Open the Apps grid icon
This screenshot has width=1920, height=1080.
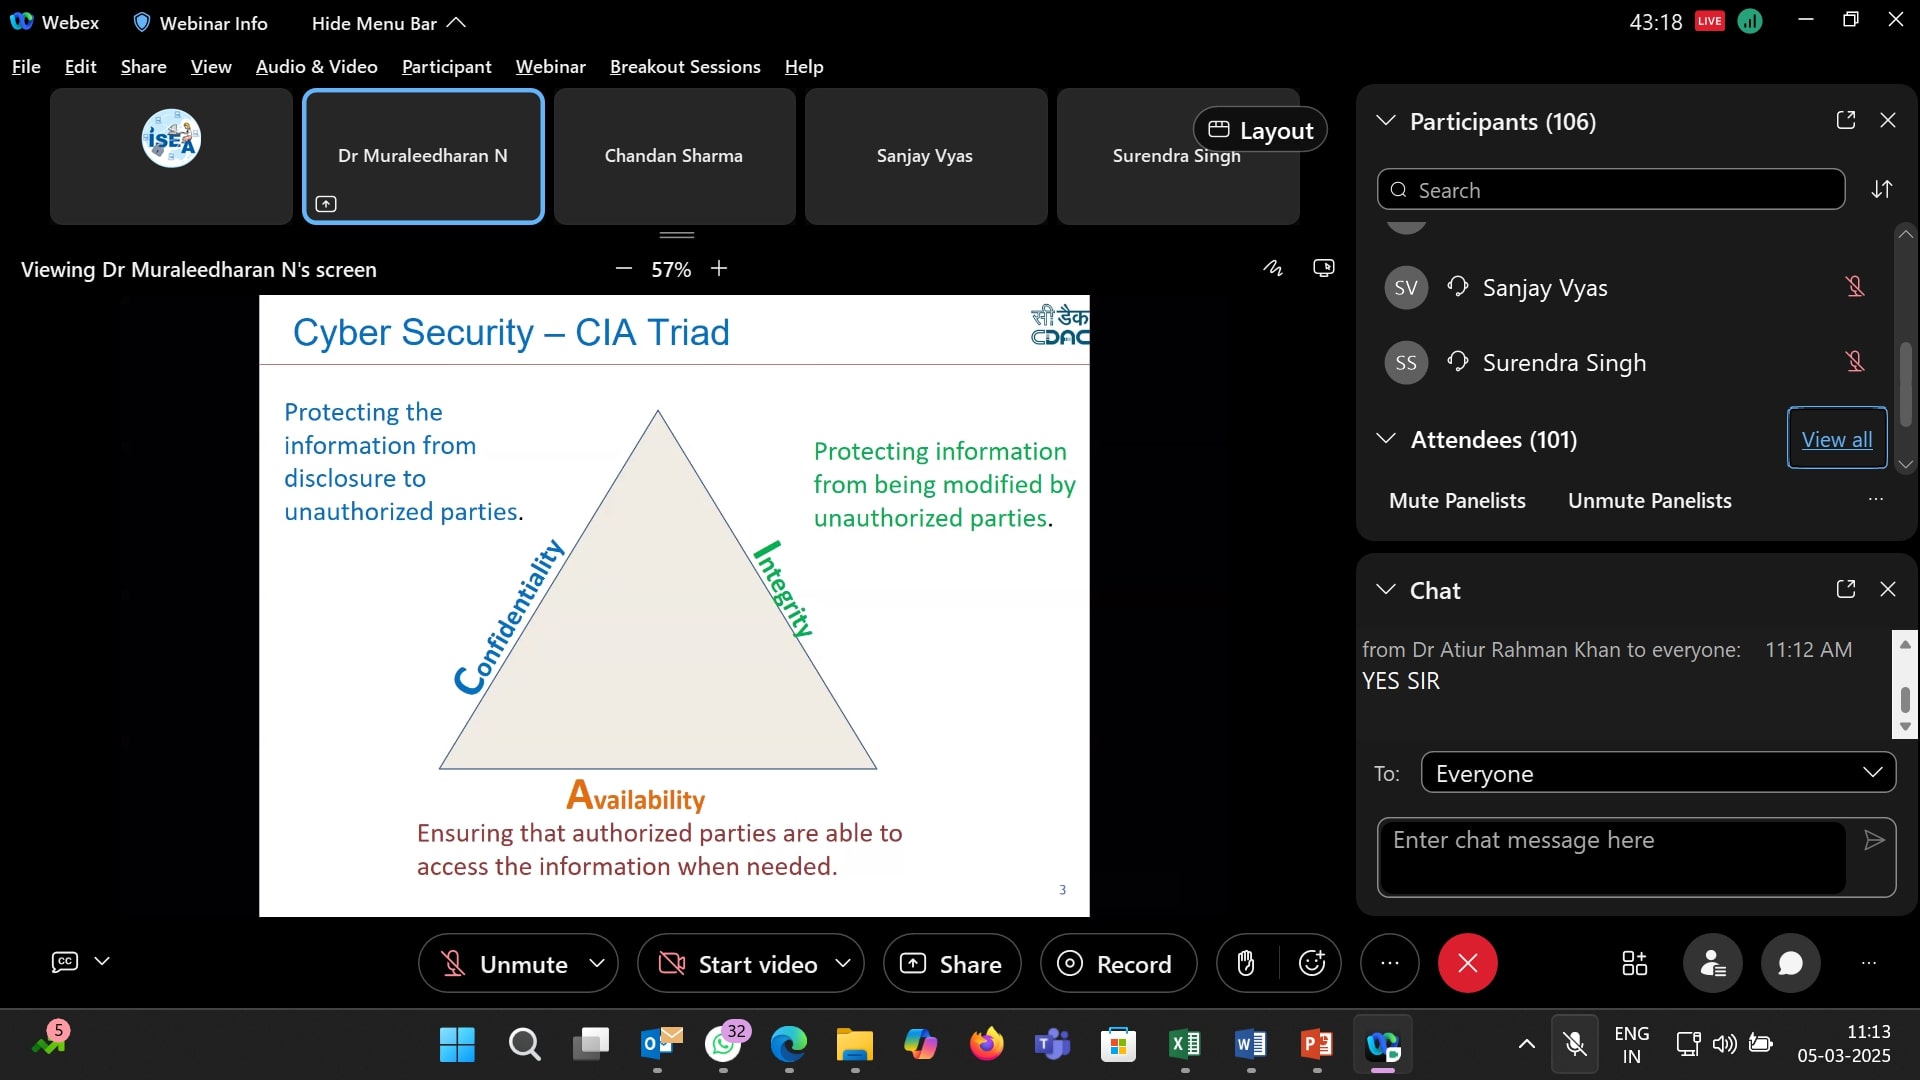(1634, 964)
